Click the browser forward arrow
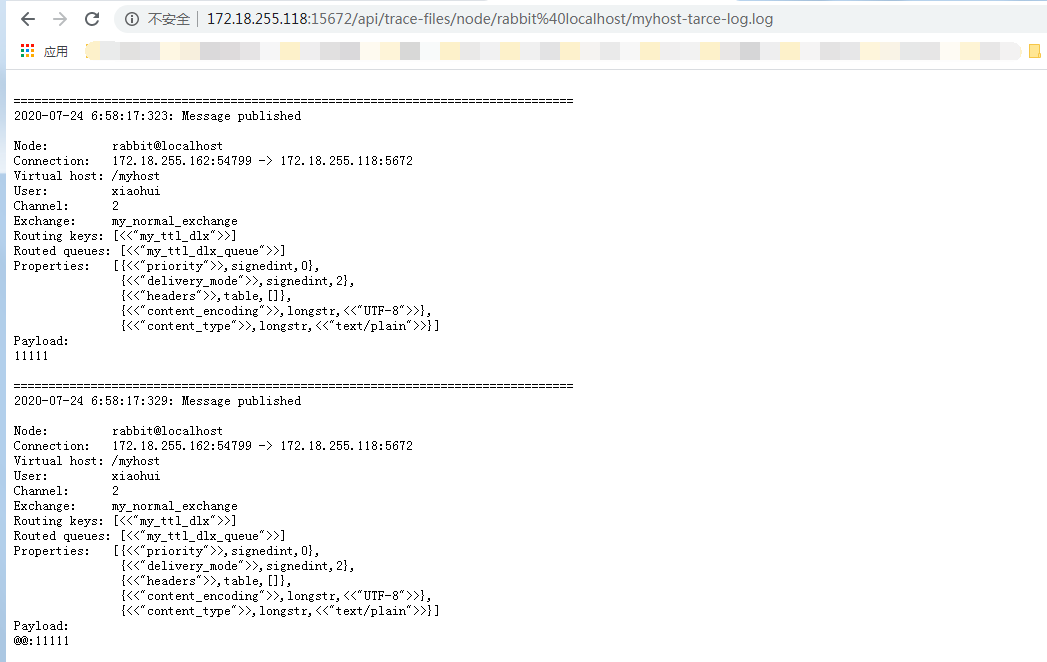The width and height of the screenshot is (1047, 662). 60,19
